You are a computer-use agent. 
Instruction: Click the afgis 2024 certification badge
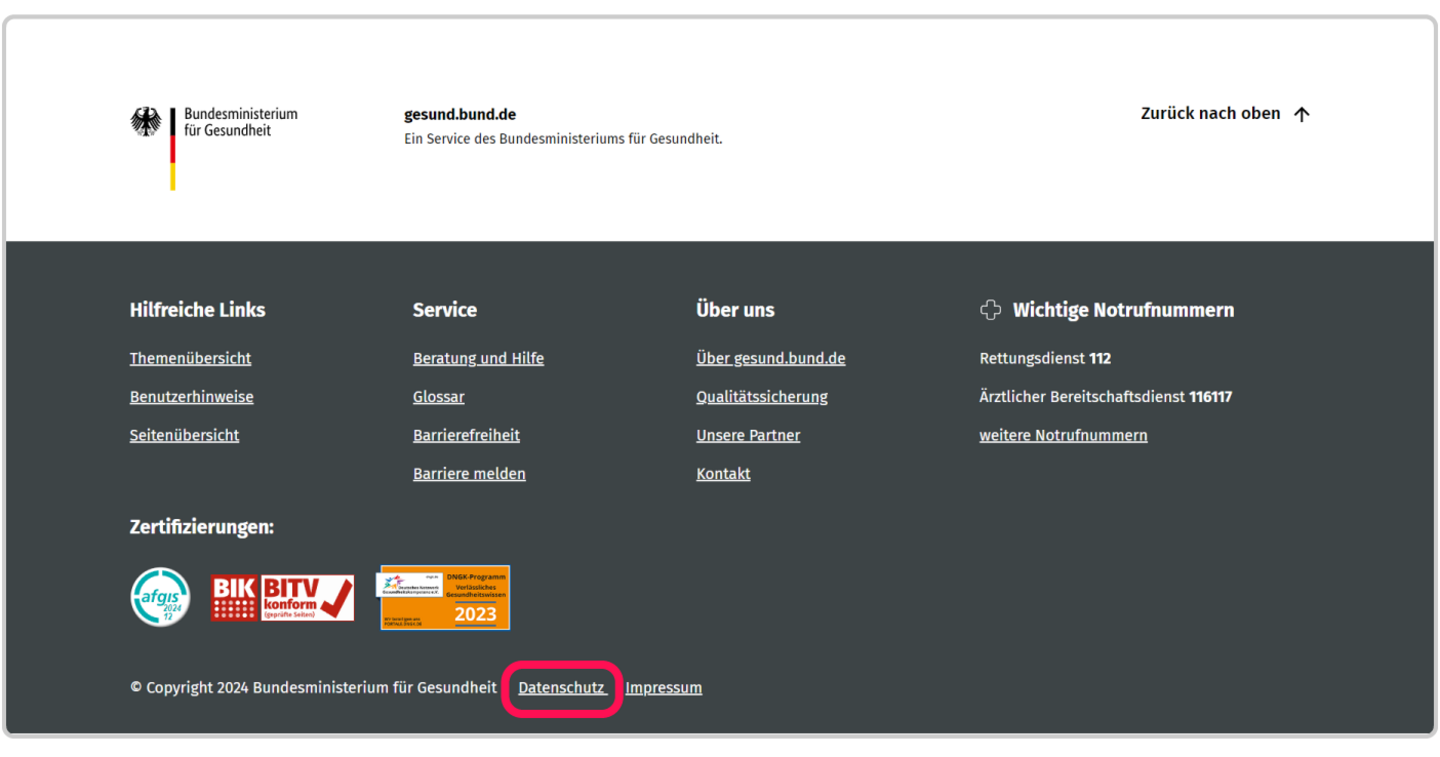point(160,597)
